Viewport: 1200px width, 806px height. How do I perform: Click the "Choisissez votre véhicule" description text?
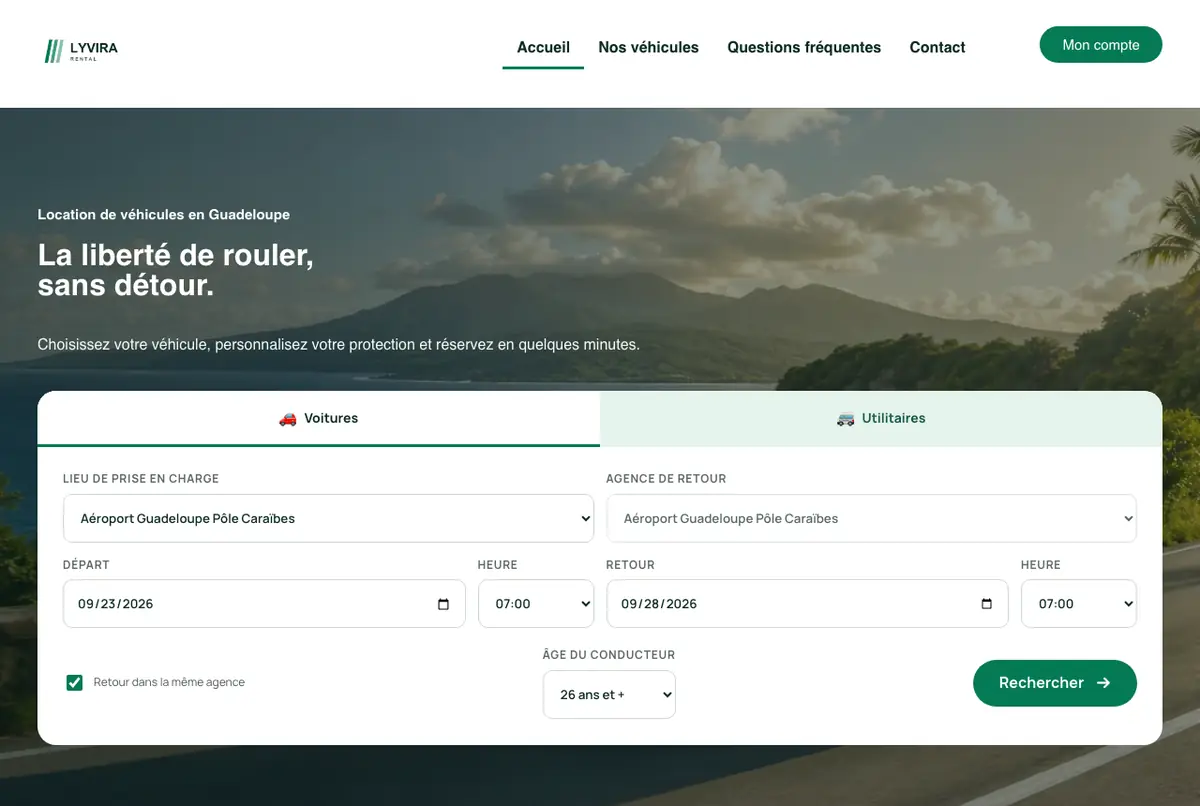coord(338,344)
